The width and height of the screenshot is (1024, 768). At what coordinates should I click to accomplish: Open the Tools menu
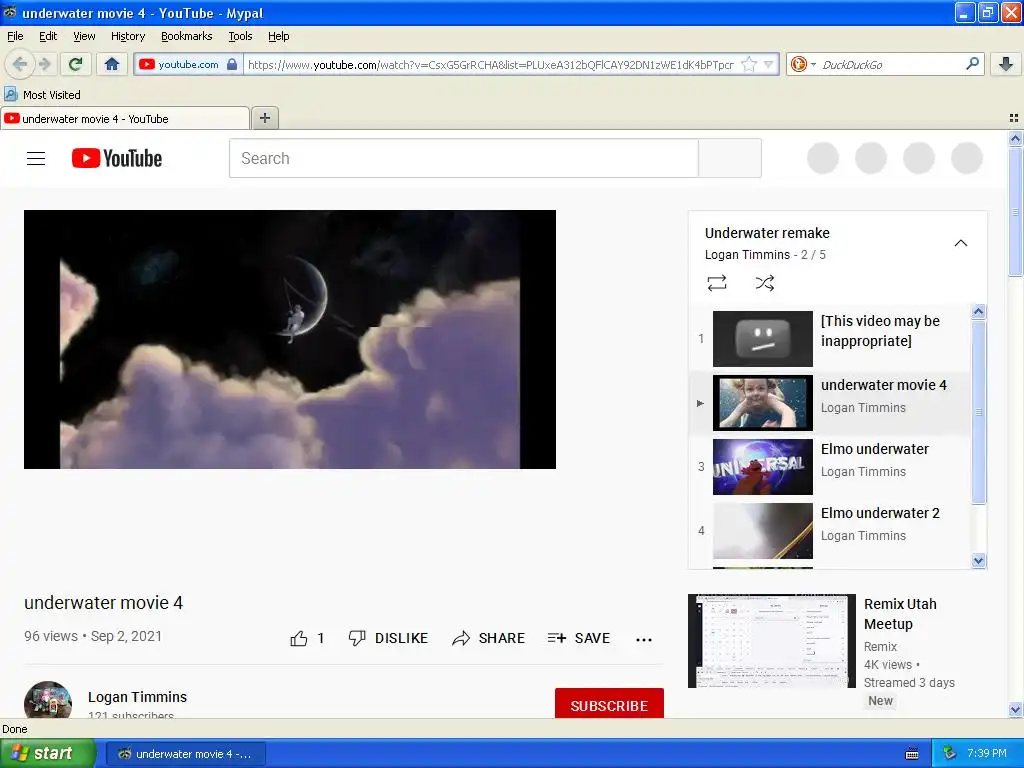click(x=240, y=36)
